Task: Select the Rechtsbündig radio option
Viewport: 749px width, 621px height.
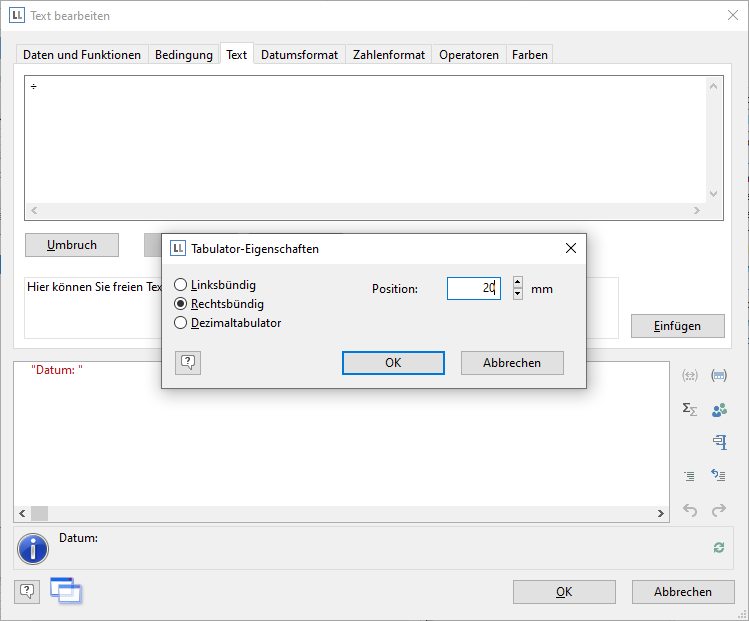Action: coord(181,304)
